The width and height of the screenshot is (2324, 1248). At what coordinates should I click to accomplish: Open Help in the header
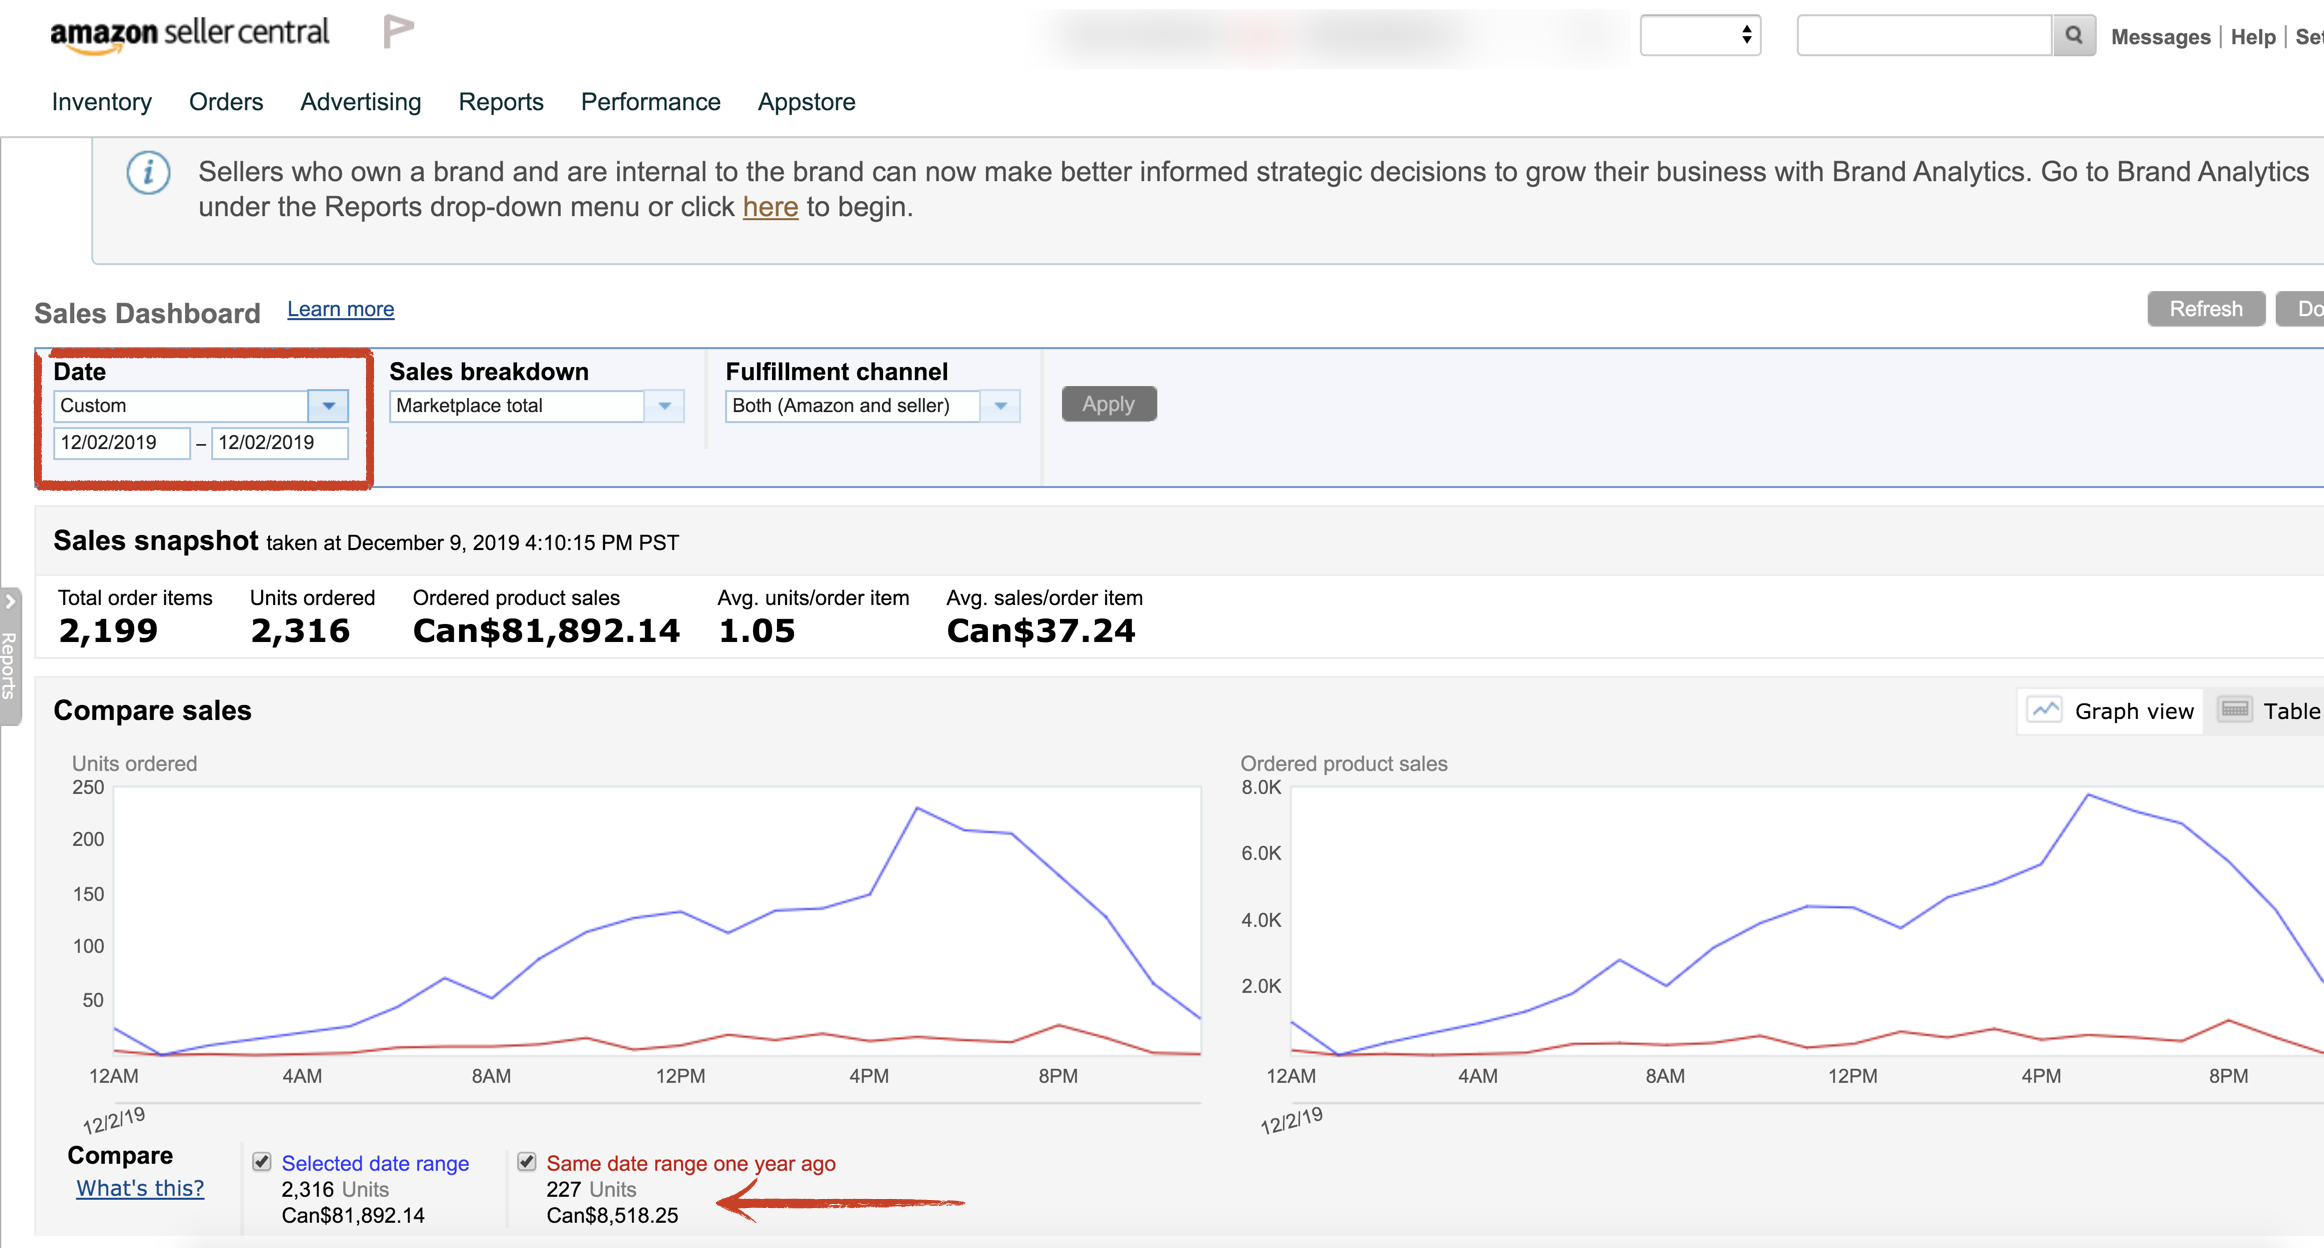(x=2253, y=37)
